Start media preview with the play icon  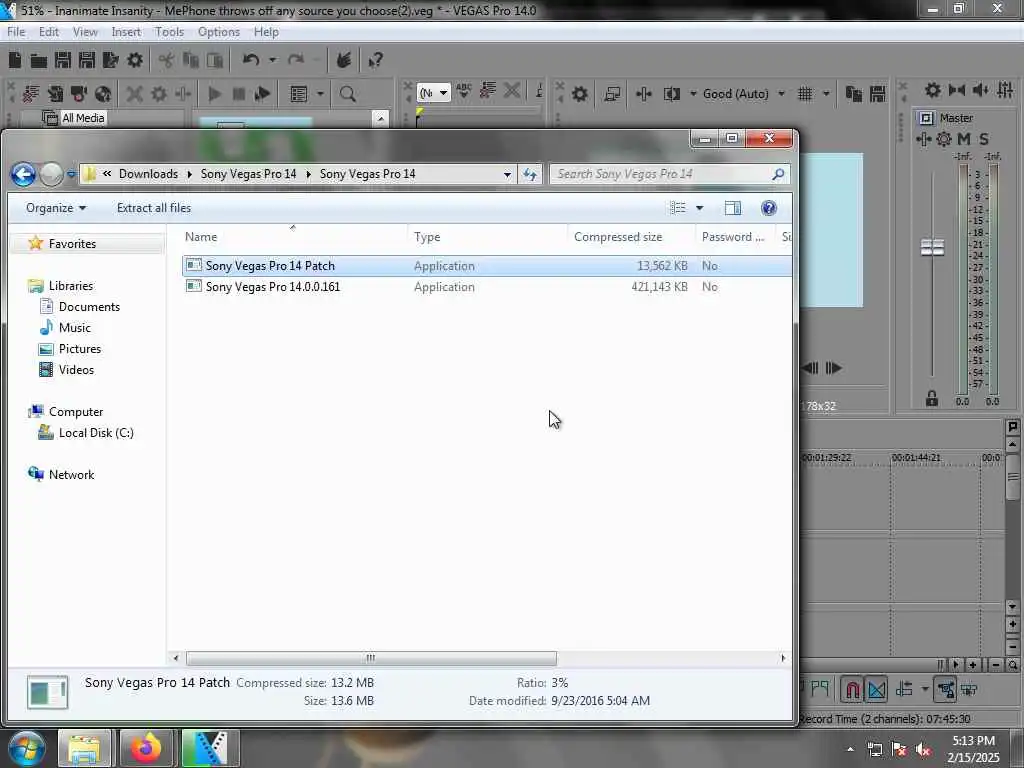(214, 93)
